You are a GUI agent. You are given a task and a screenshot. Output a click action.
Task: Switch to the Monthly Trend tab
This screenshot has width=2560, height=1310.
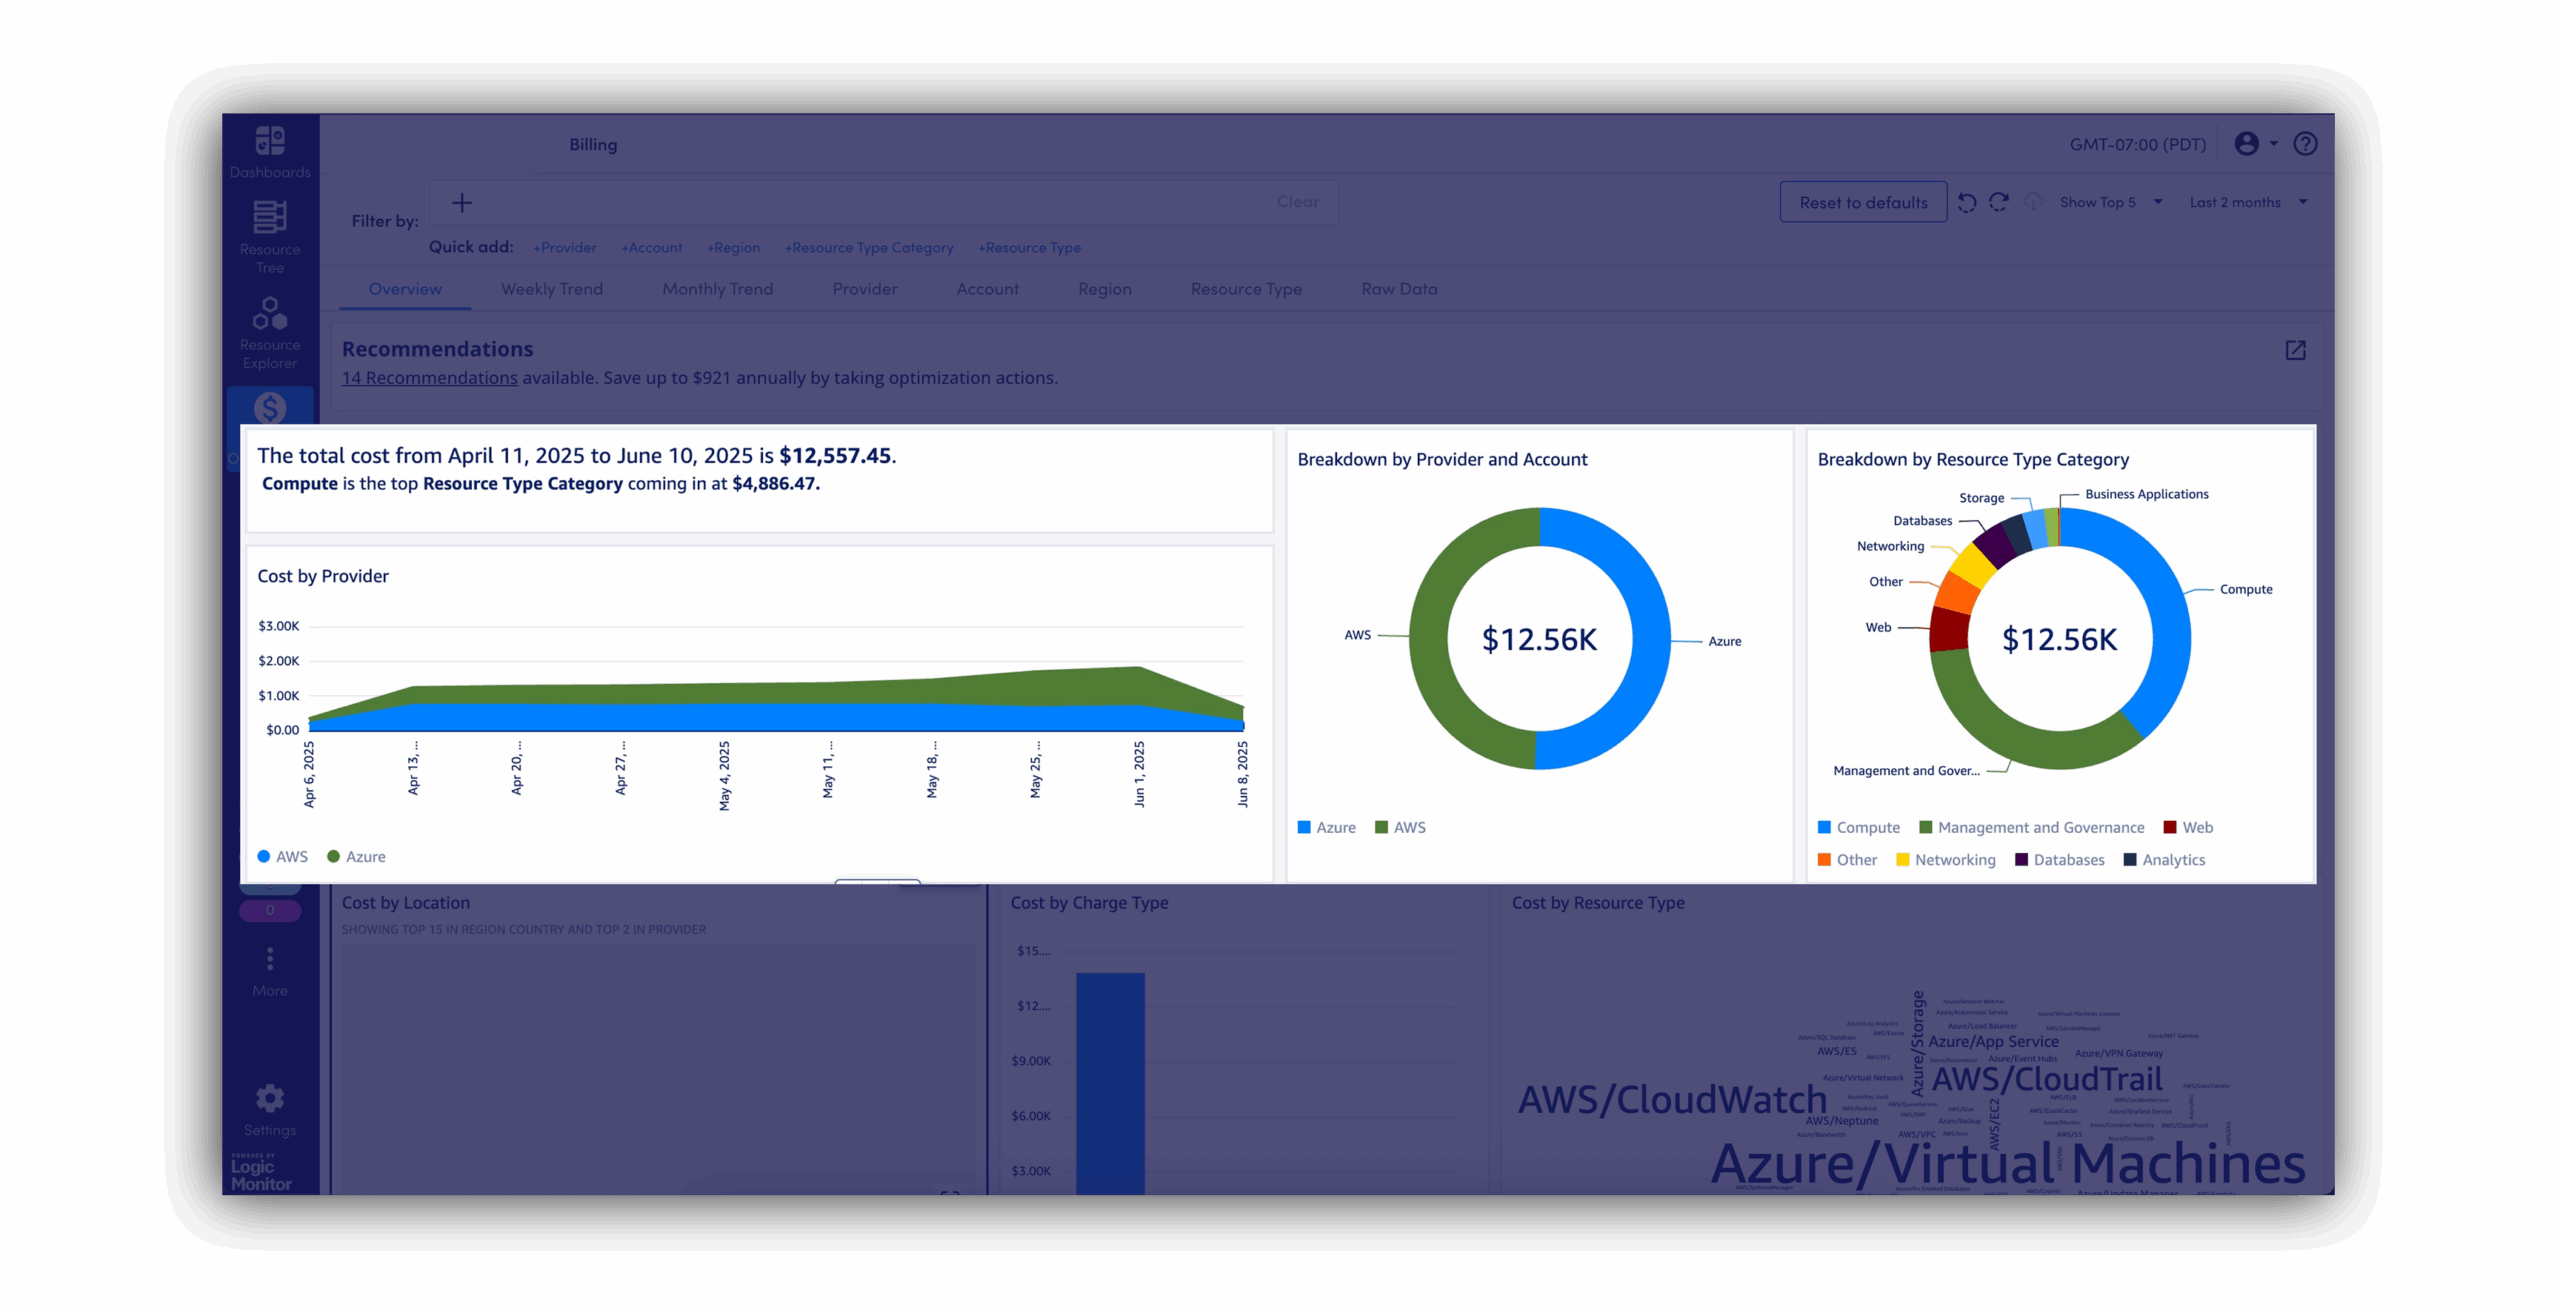pyautogui.click(x=718, y=289)
